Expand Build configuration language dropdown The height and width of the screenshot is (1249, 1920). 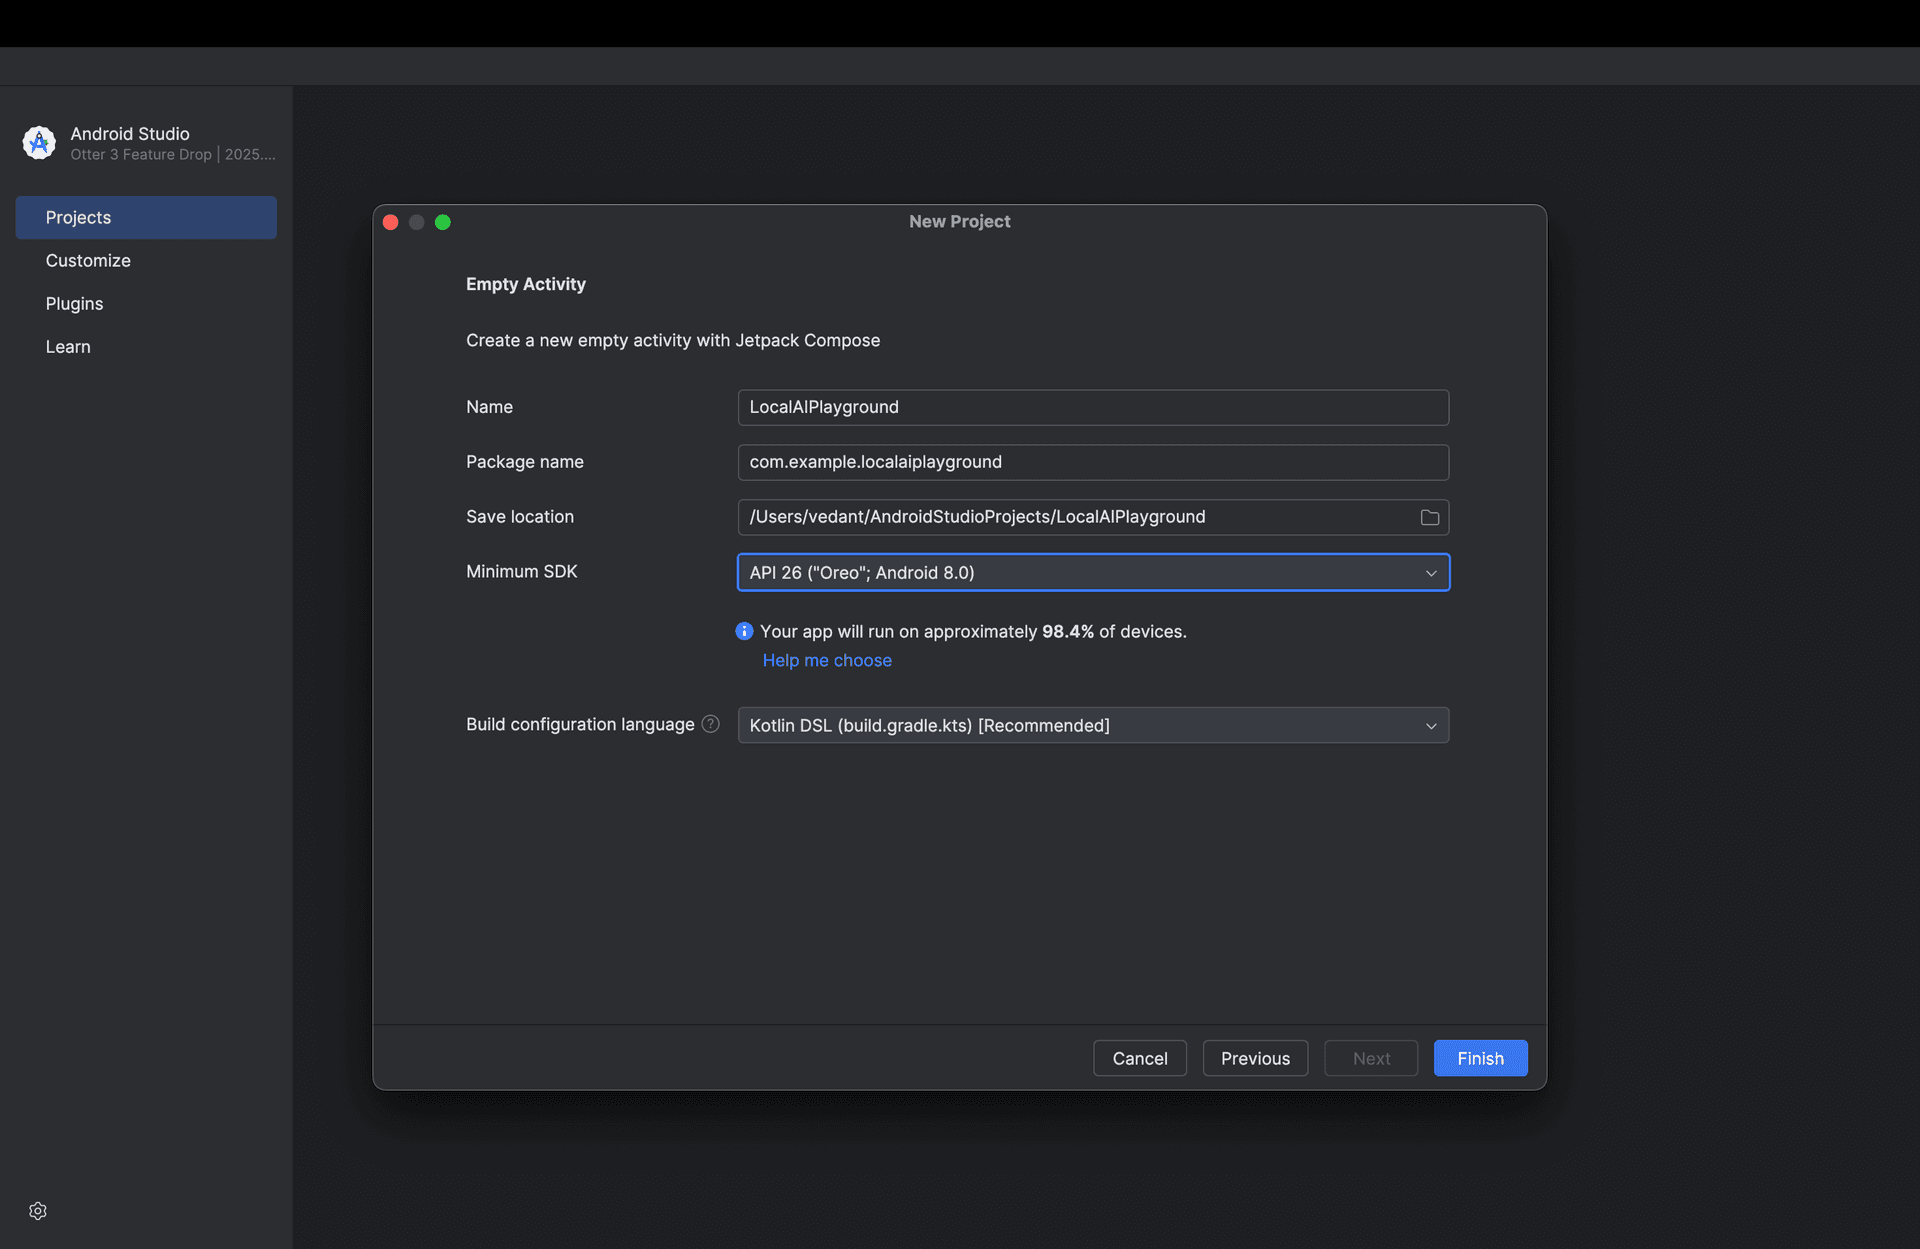1093,725
